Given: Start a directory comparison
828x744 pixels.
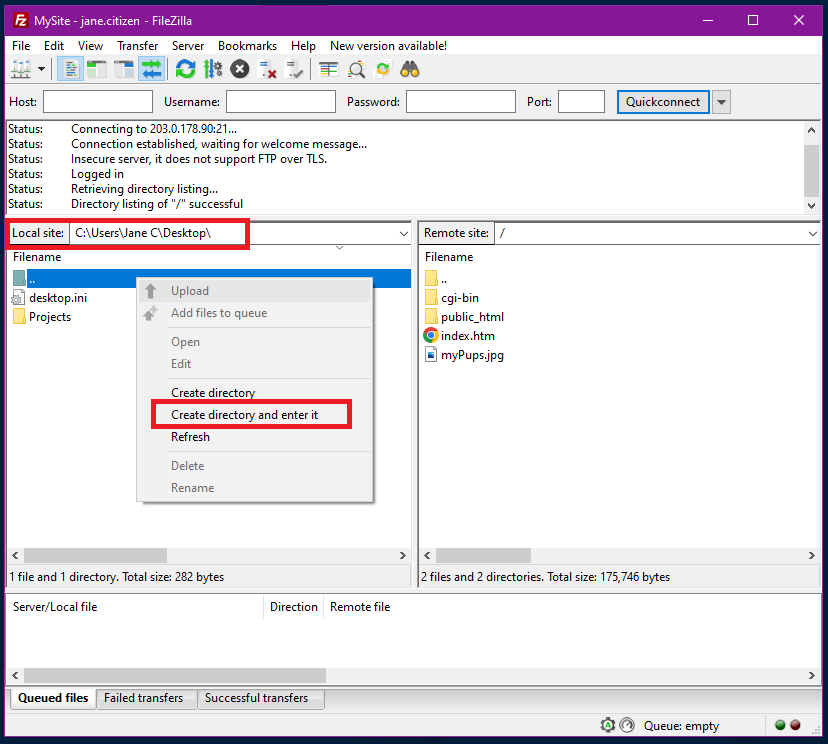Looking at the screenshot, I should [x=353, y=68].
